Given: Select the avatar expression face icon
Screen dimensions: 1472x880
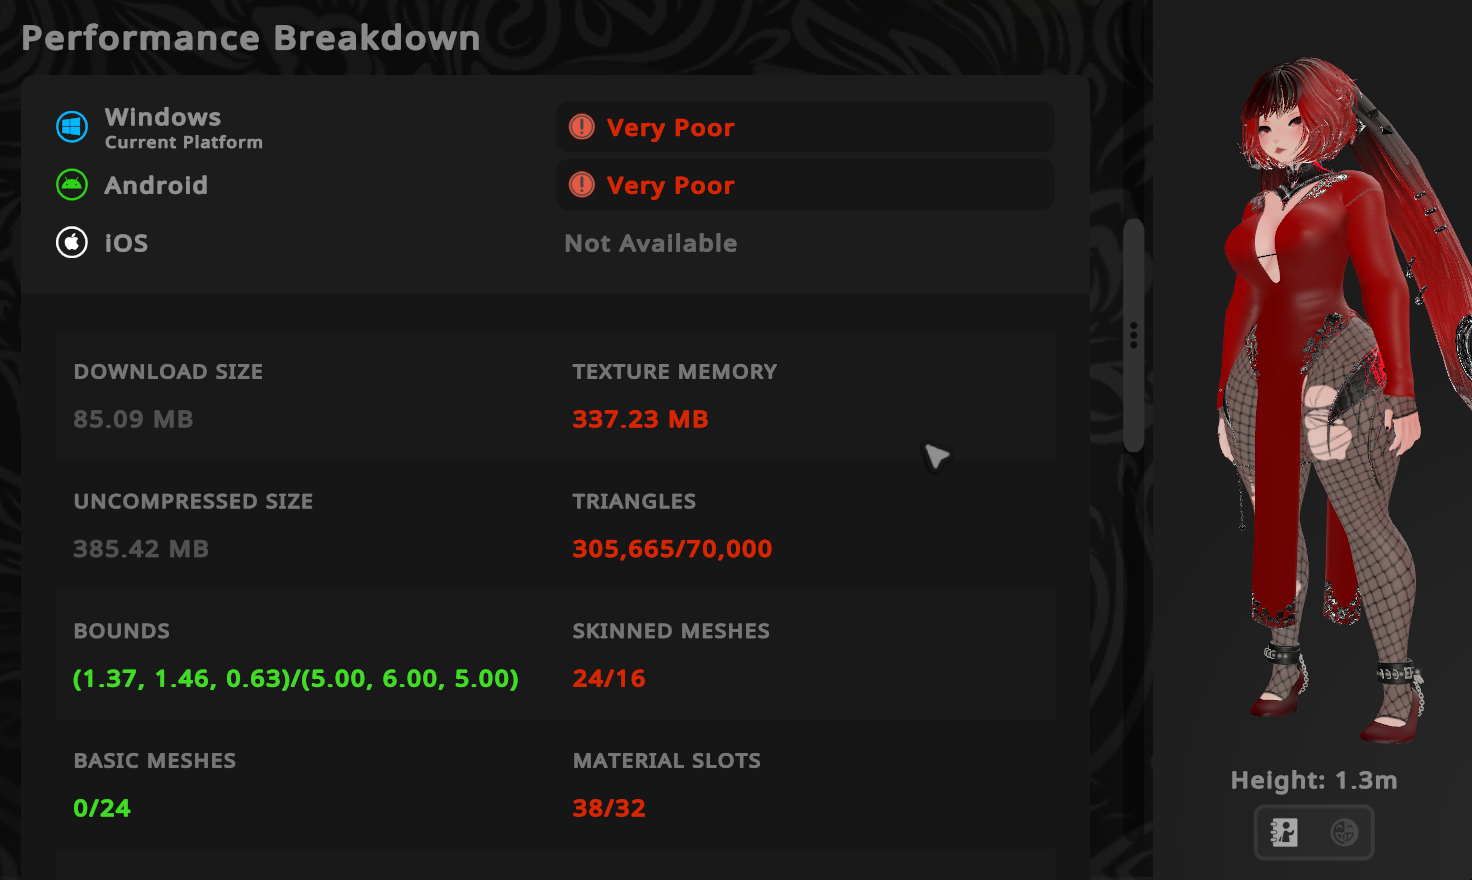Looking at the screenshot, I should [x=1344, y=832].
